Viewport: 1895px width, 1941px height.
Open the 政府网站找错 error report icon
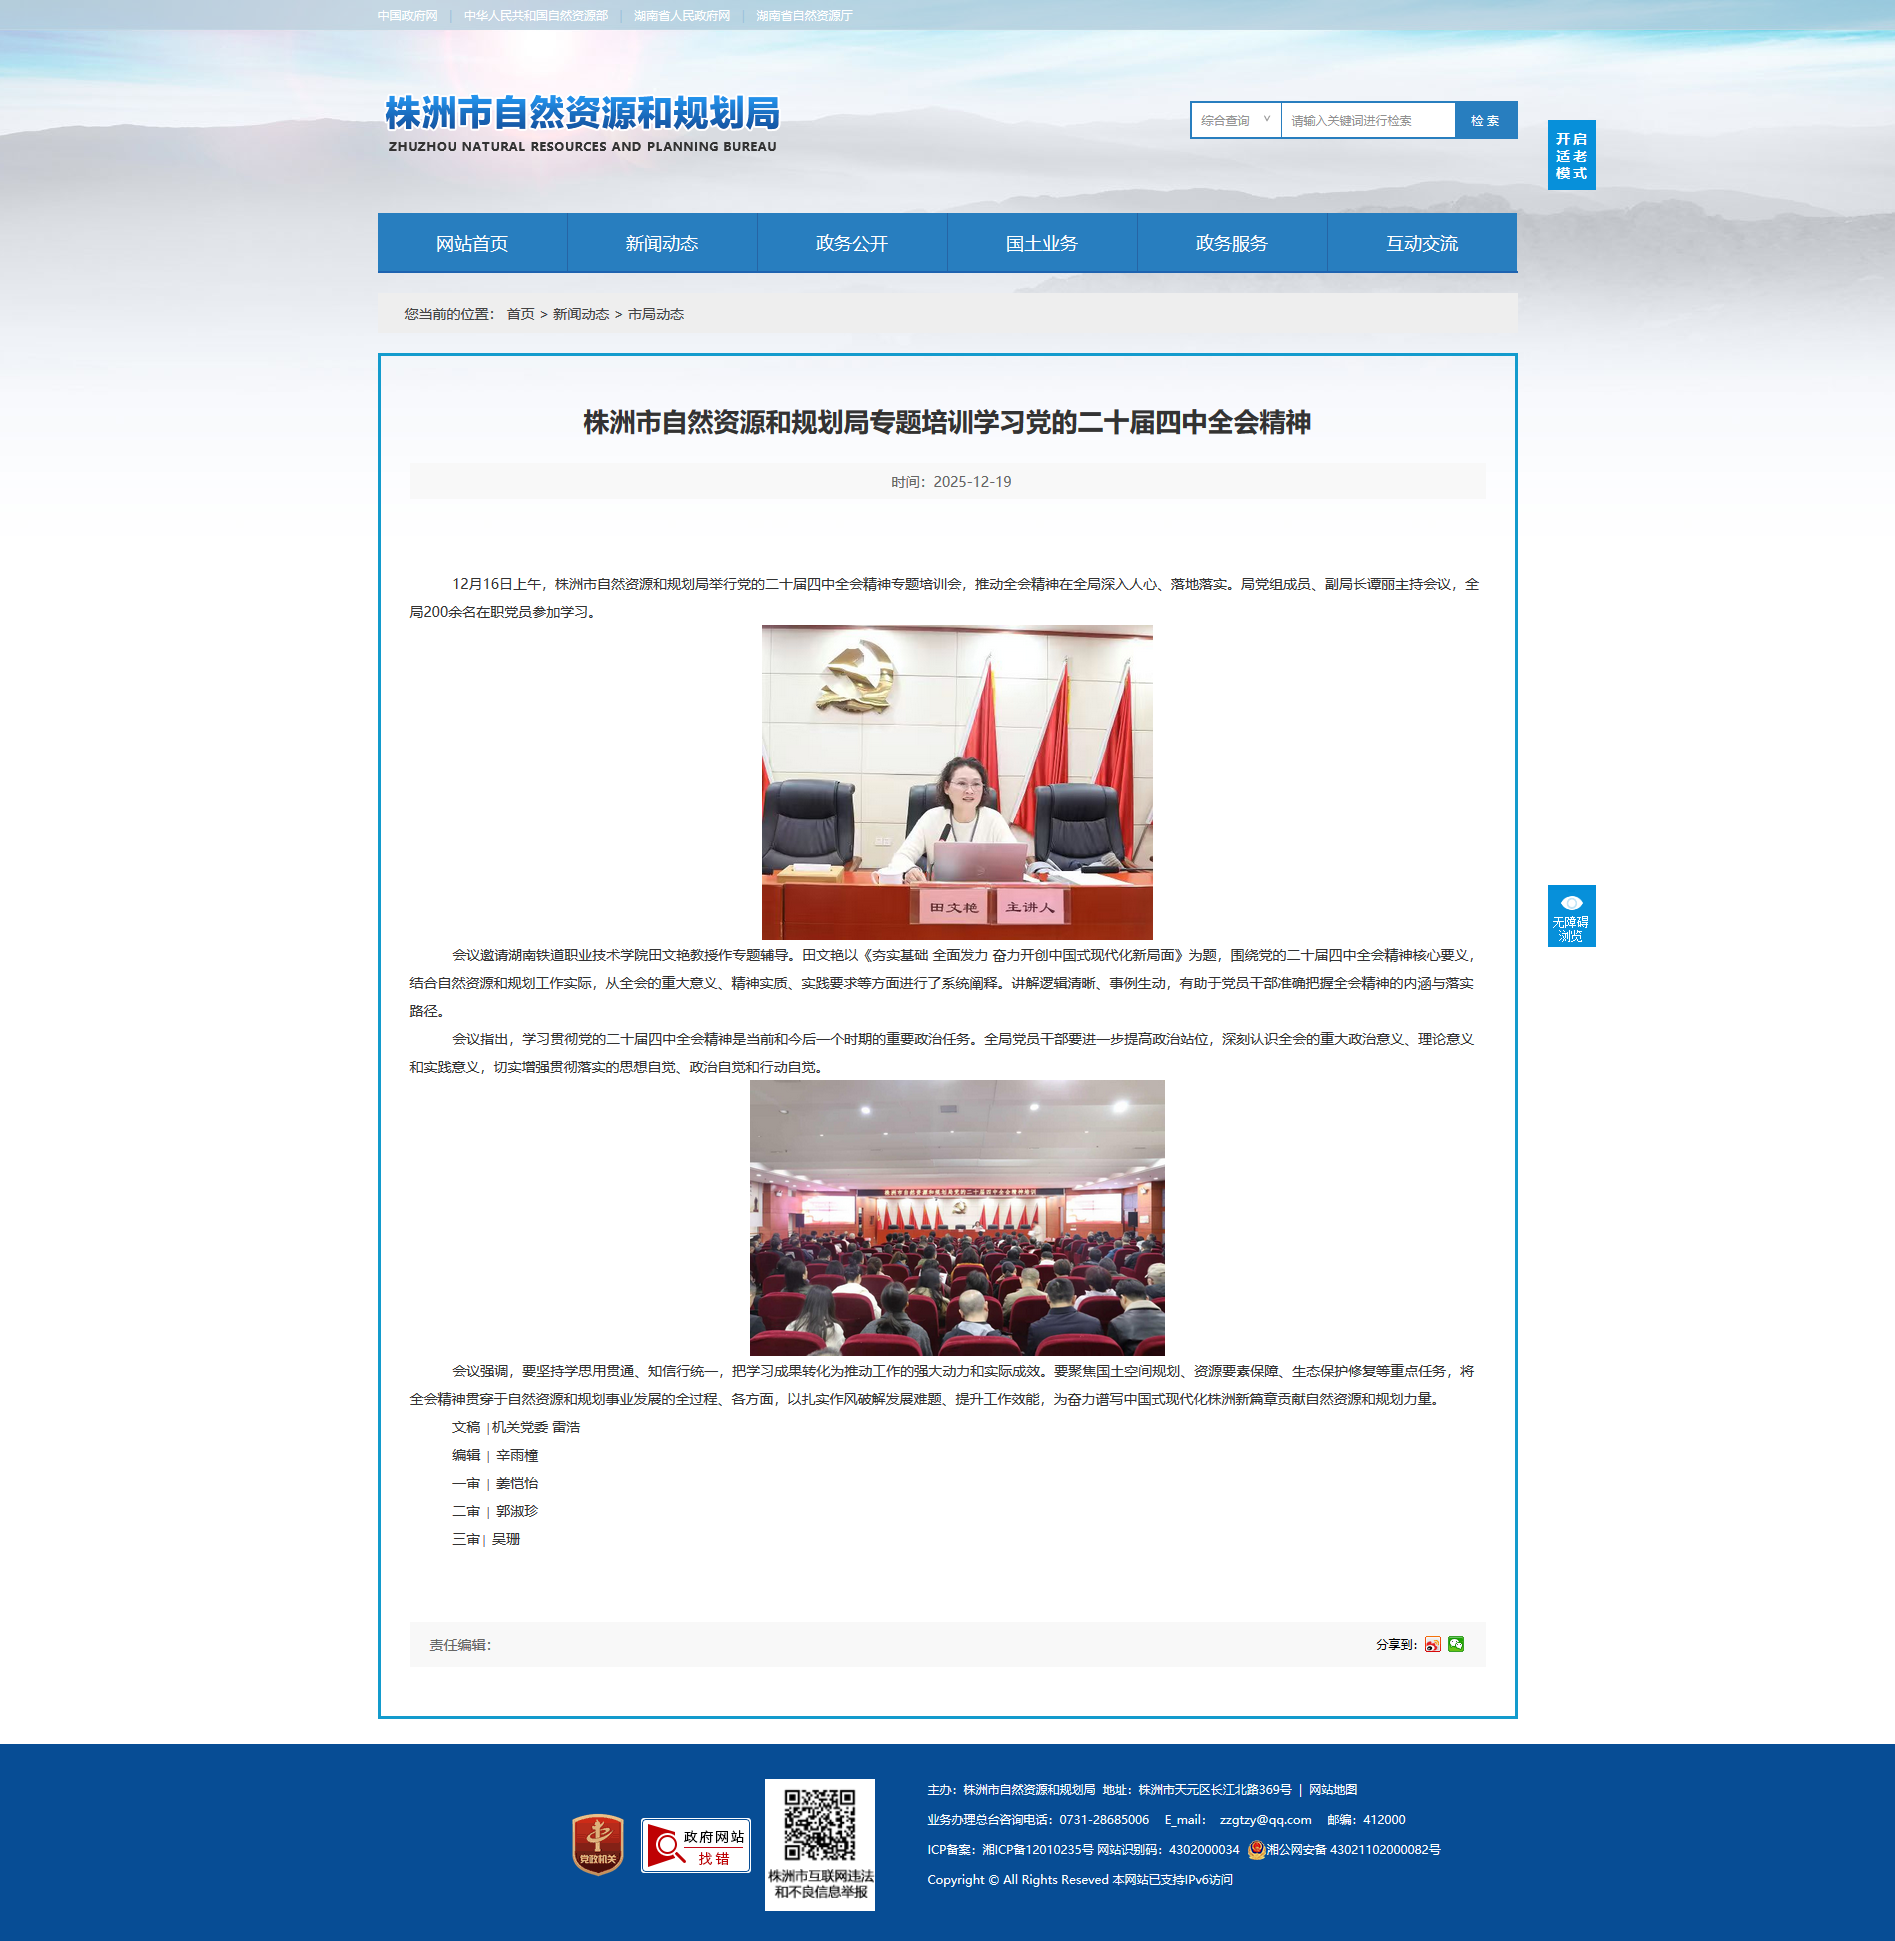pos(696,1846)
